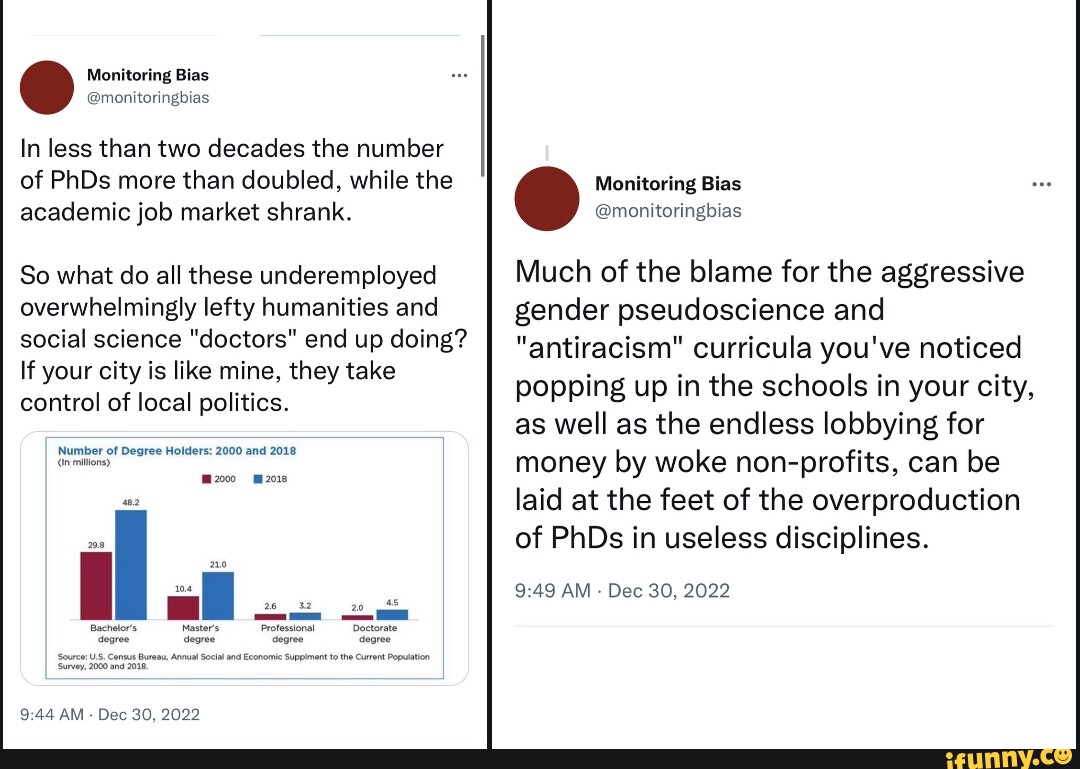
Task: Open @monitoringbias handle on right tweet
Action: tap(668, 210)
